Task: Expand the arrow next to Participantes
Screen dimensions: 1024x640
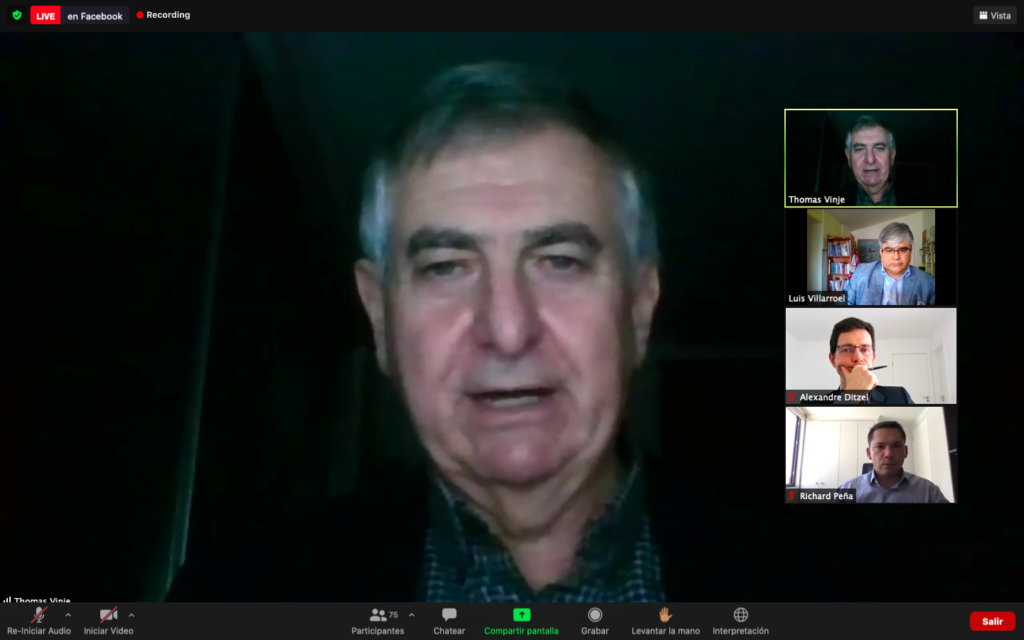Action: coord(411,615)
